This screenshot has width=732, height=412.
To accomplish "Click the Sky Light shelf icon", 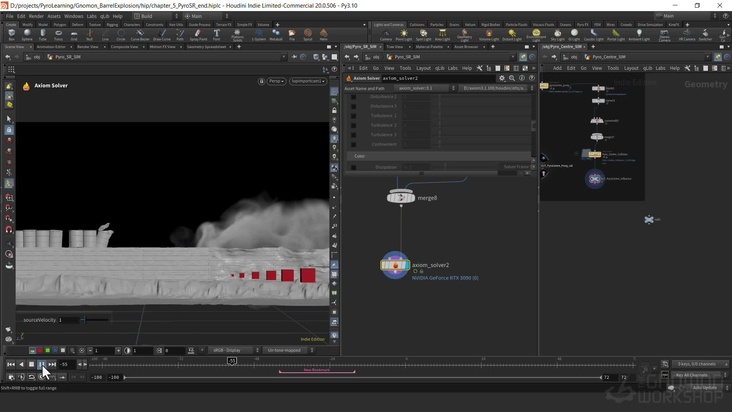I will click(558, 35).
